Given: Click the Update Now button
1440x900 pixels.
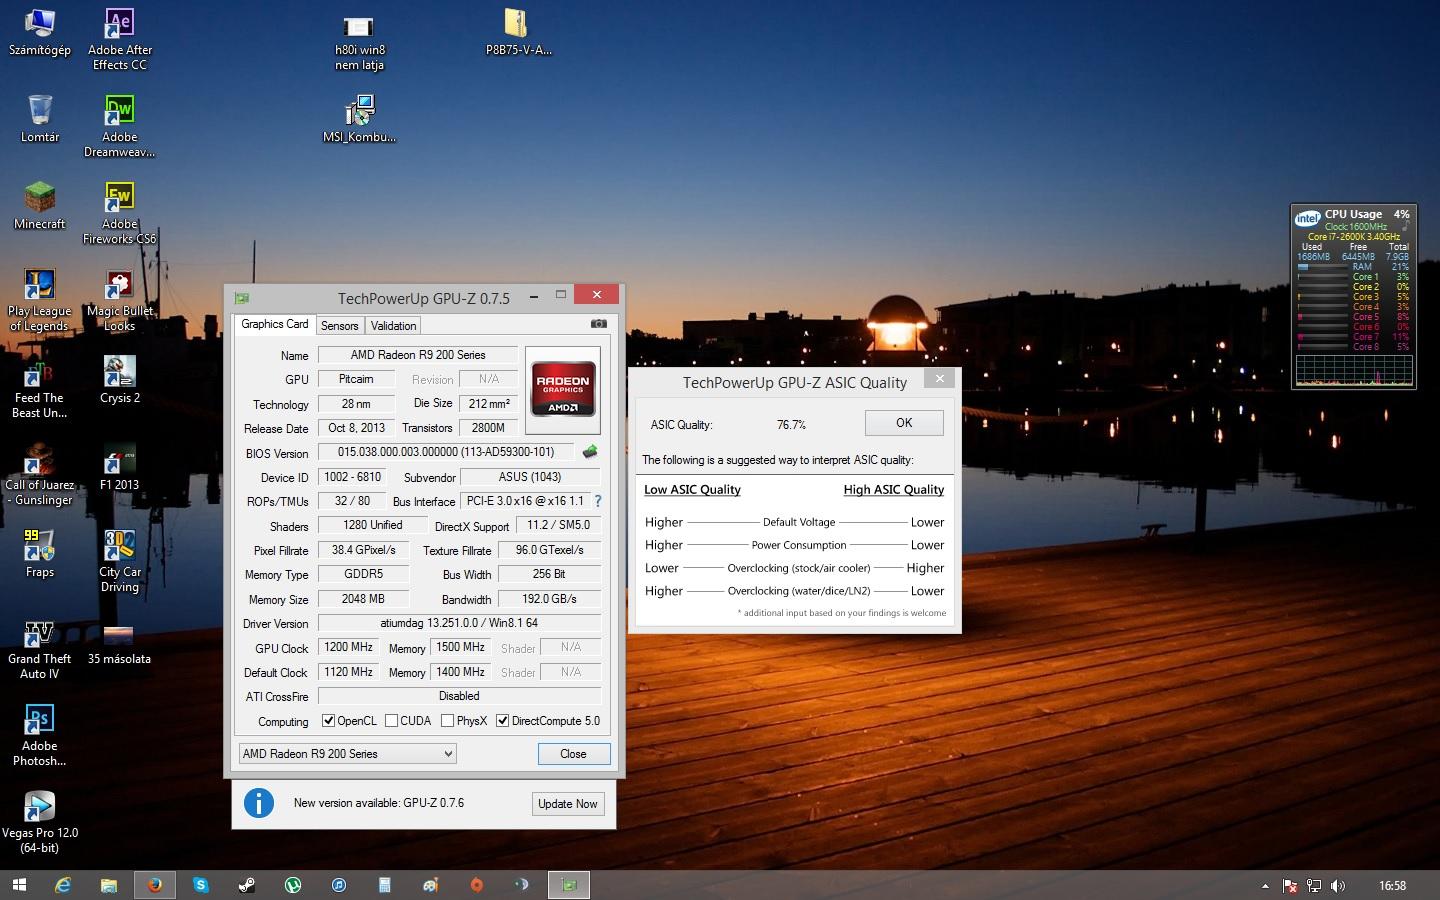Looking at the screenshot, I should pos(568,804).
